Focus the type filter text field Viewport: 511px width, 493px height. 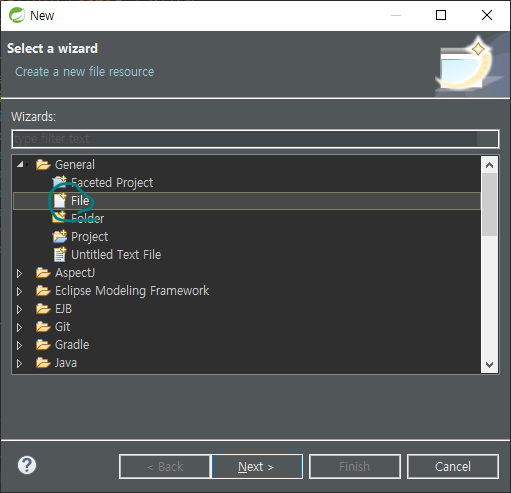click(x=255, y=139)
